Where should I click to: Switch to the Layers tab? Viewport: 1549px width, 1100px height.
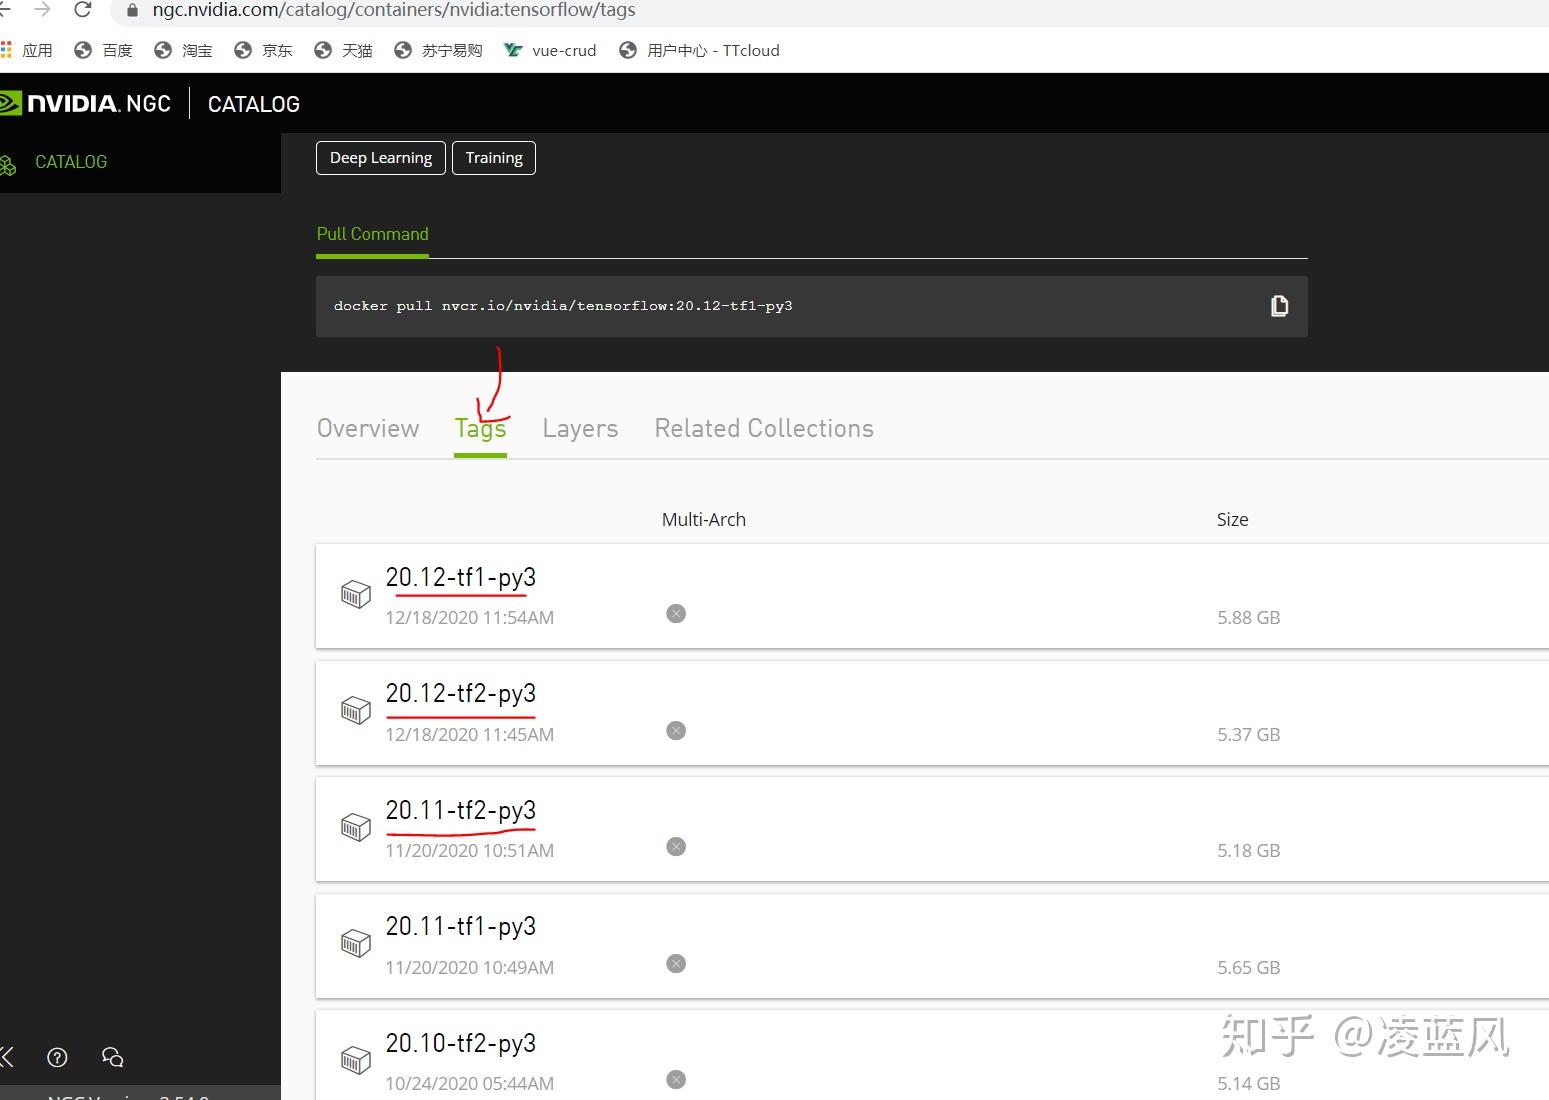click(580, 428)
